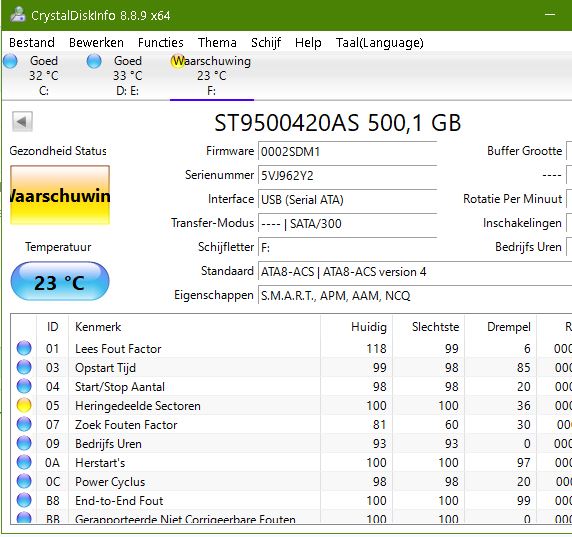Viewport: 572px width, 537px height.
Task: Select the Power Cyclus attribute row
Action: pyautogui.click(x=291, y=481)
